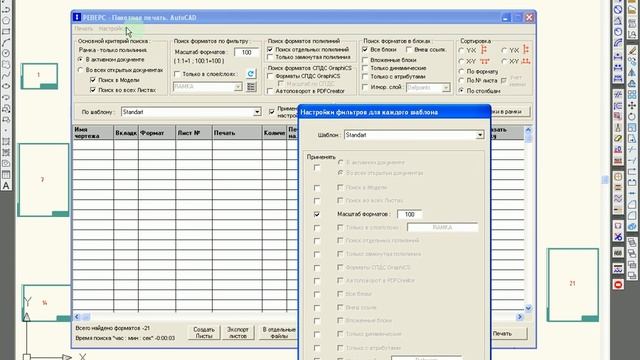This screenshot has height=360, width=640.
Task: Select the Multiline Text 'A' tool
Action: tap(6, 186)
